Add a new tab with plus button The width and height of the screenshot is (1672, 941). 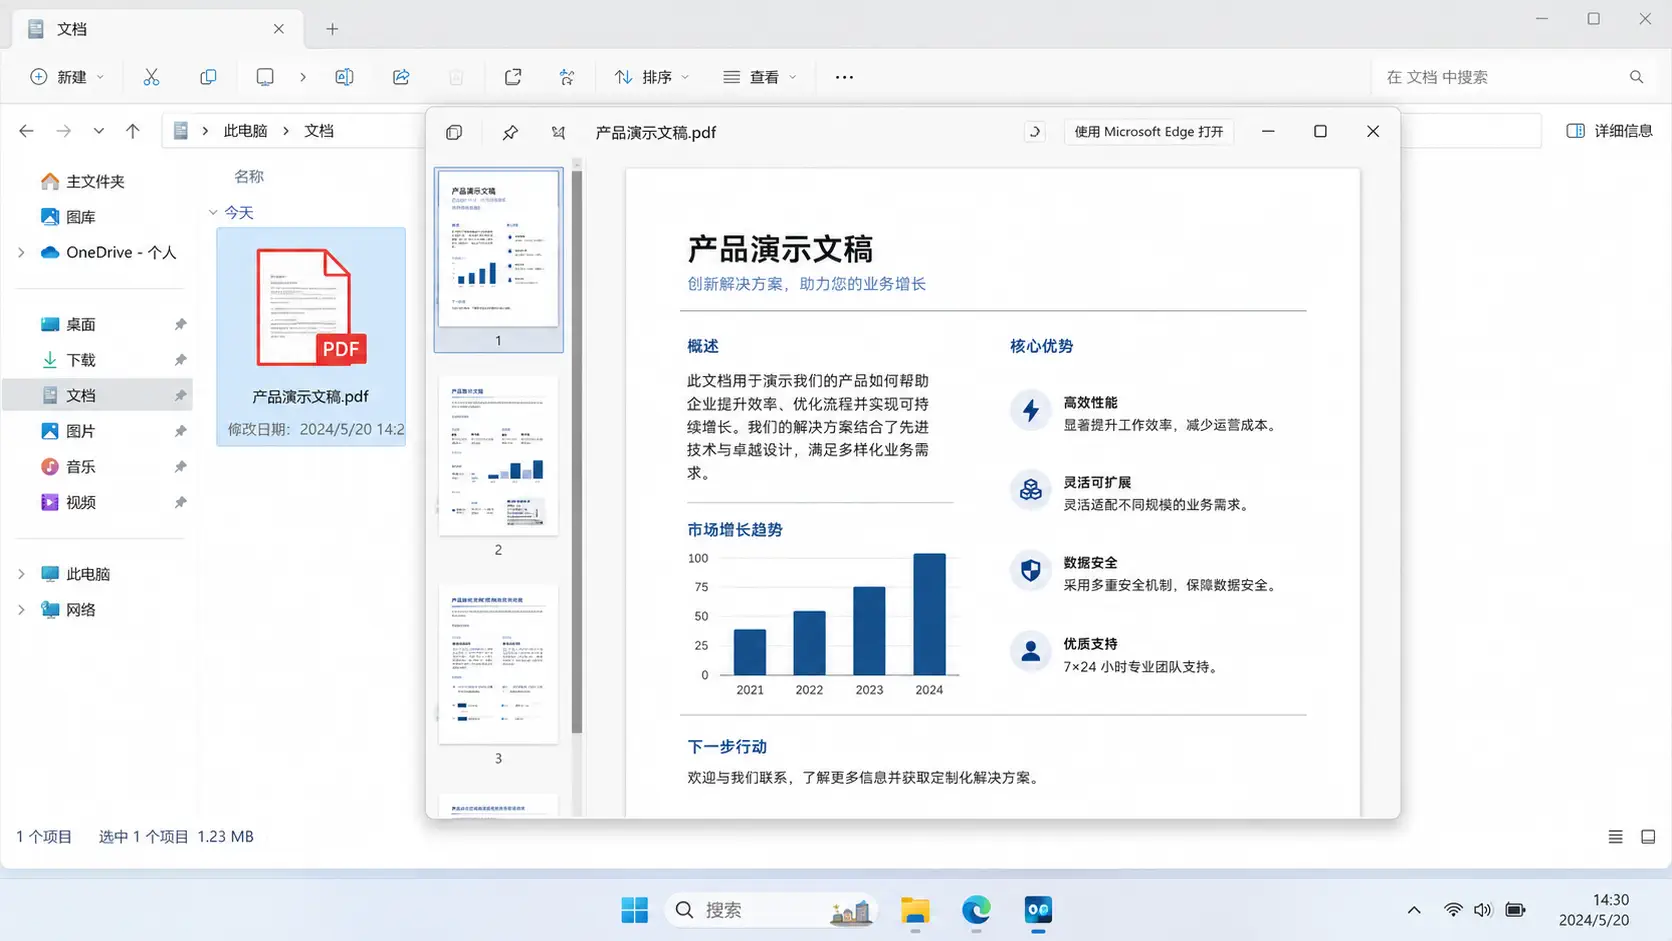tap(332, 29)
